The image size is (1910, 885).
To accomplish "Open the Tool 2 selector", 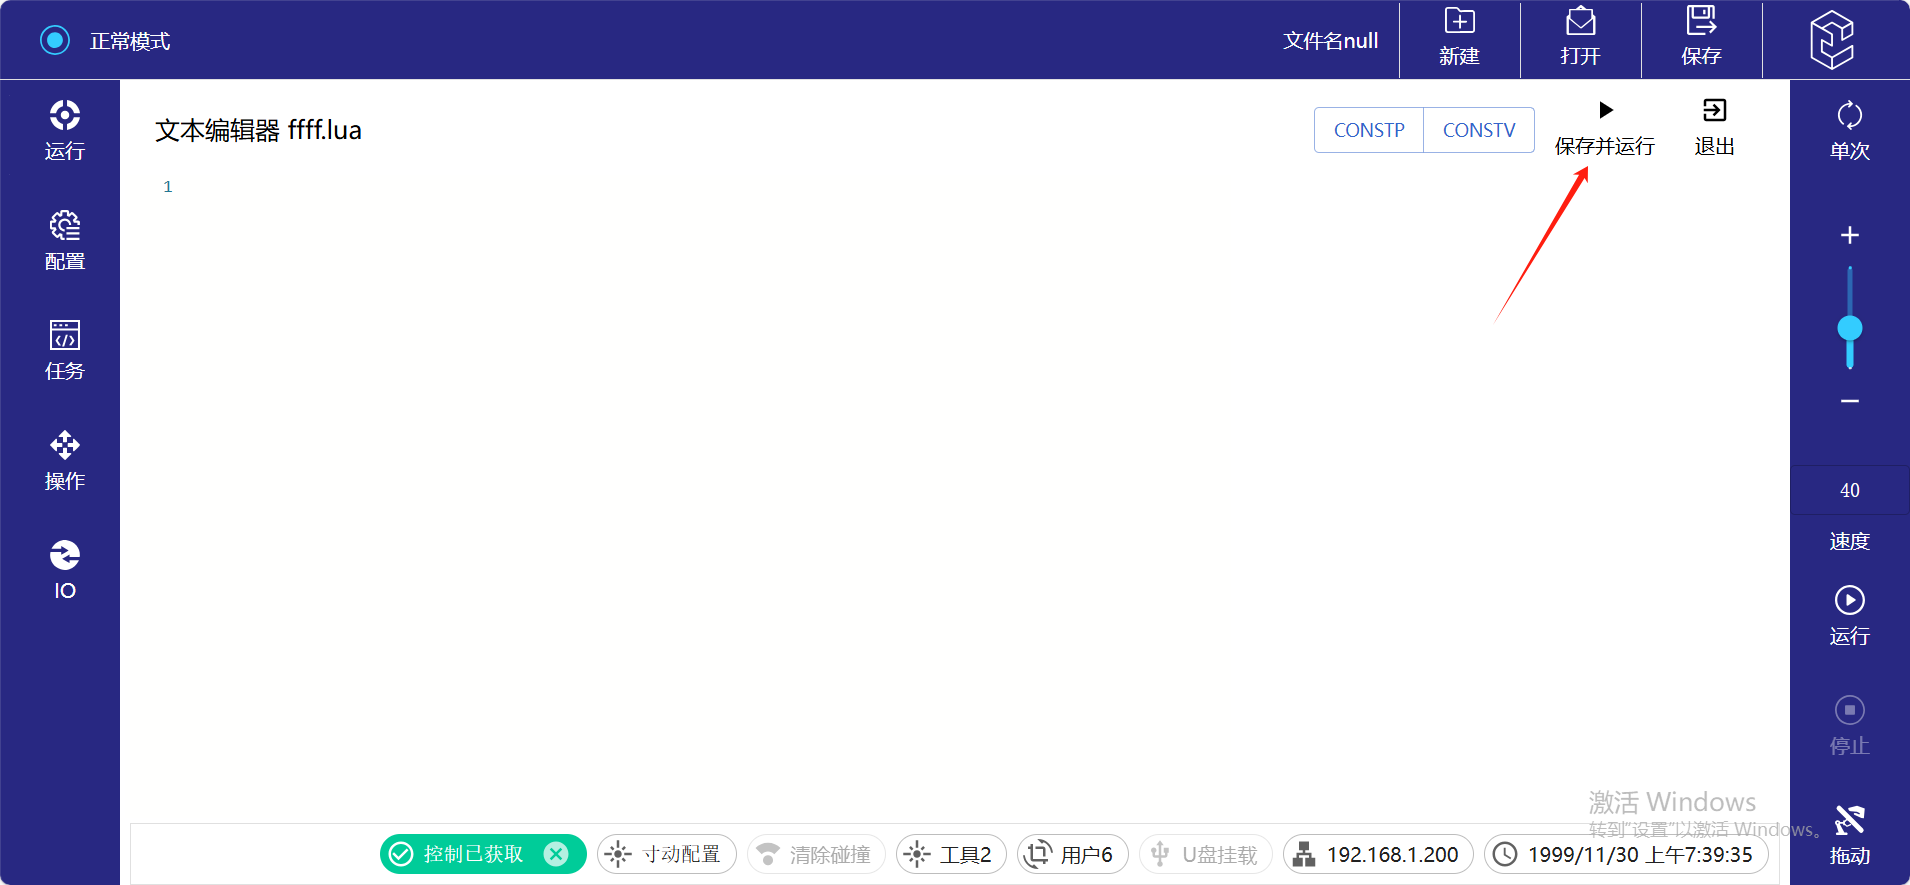I will coord(951,854).
